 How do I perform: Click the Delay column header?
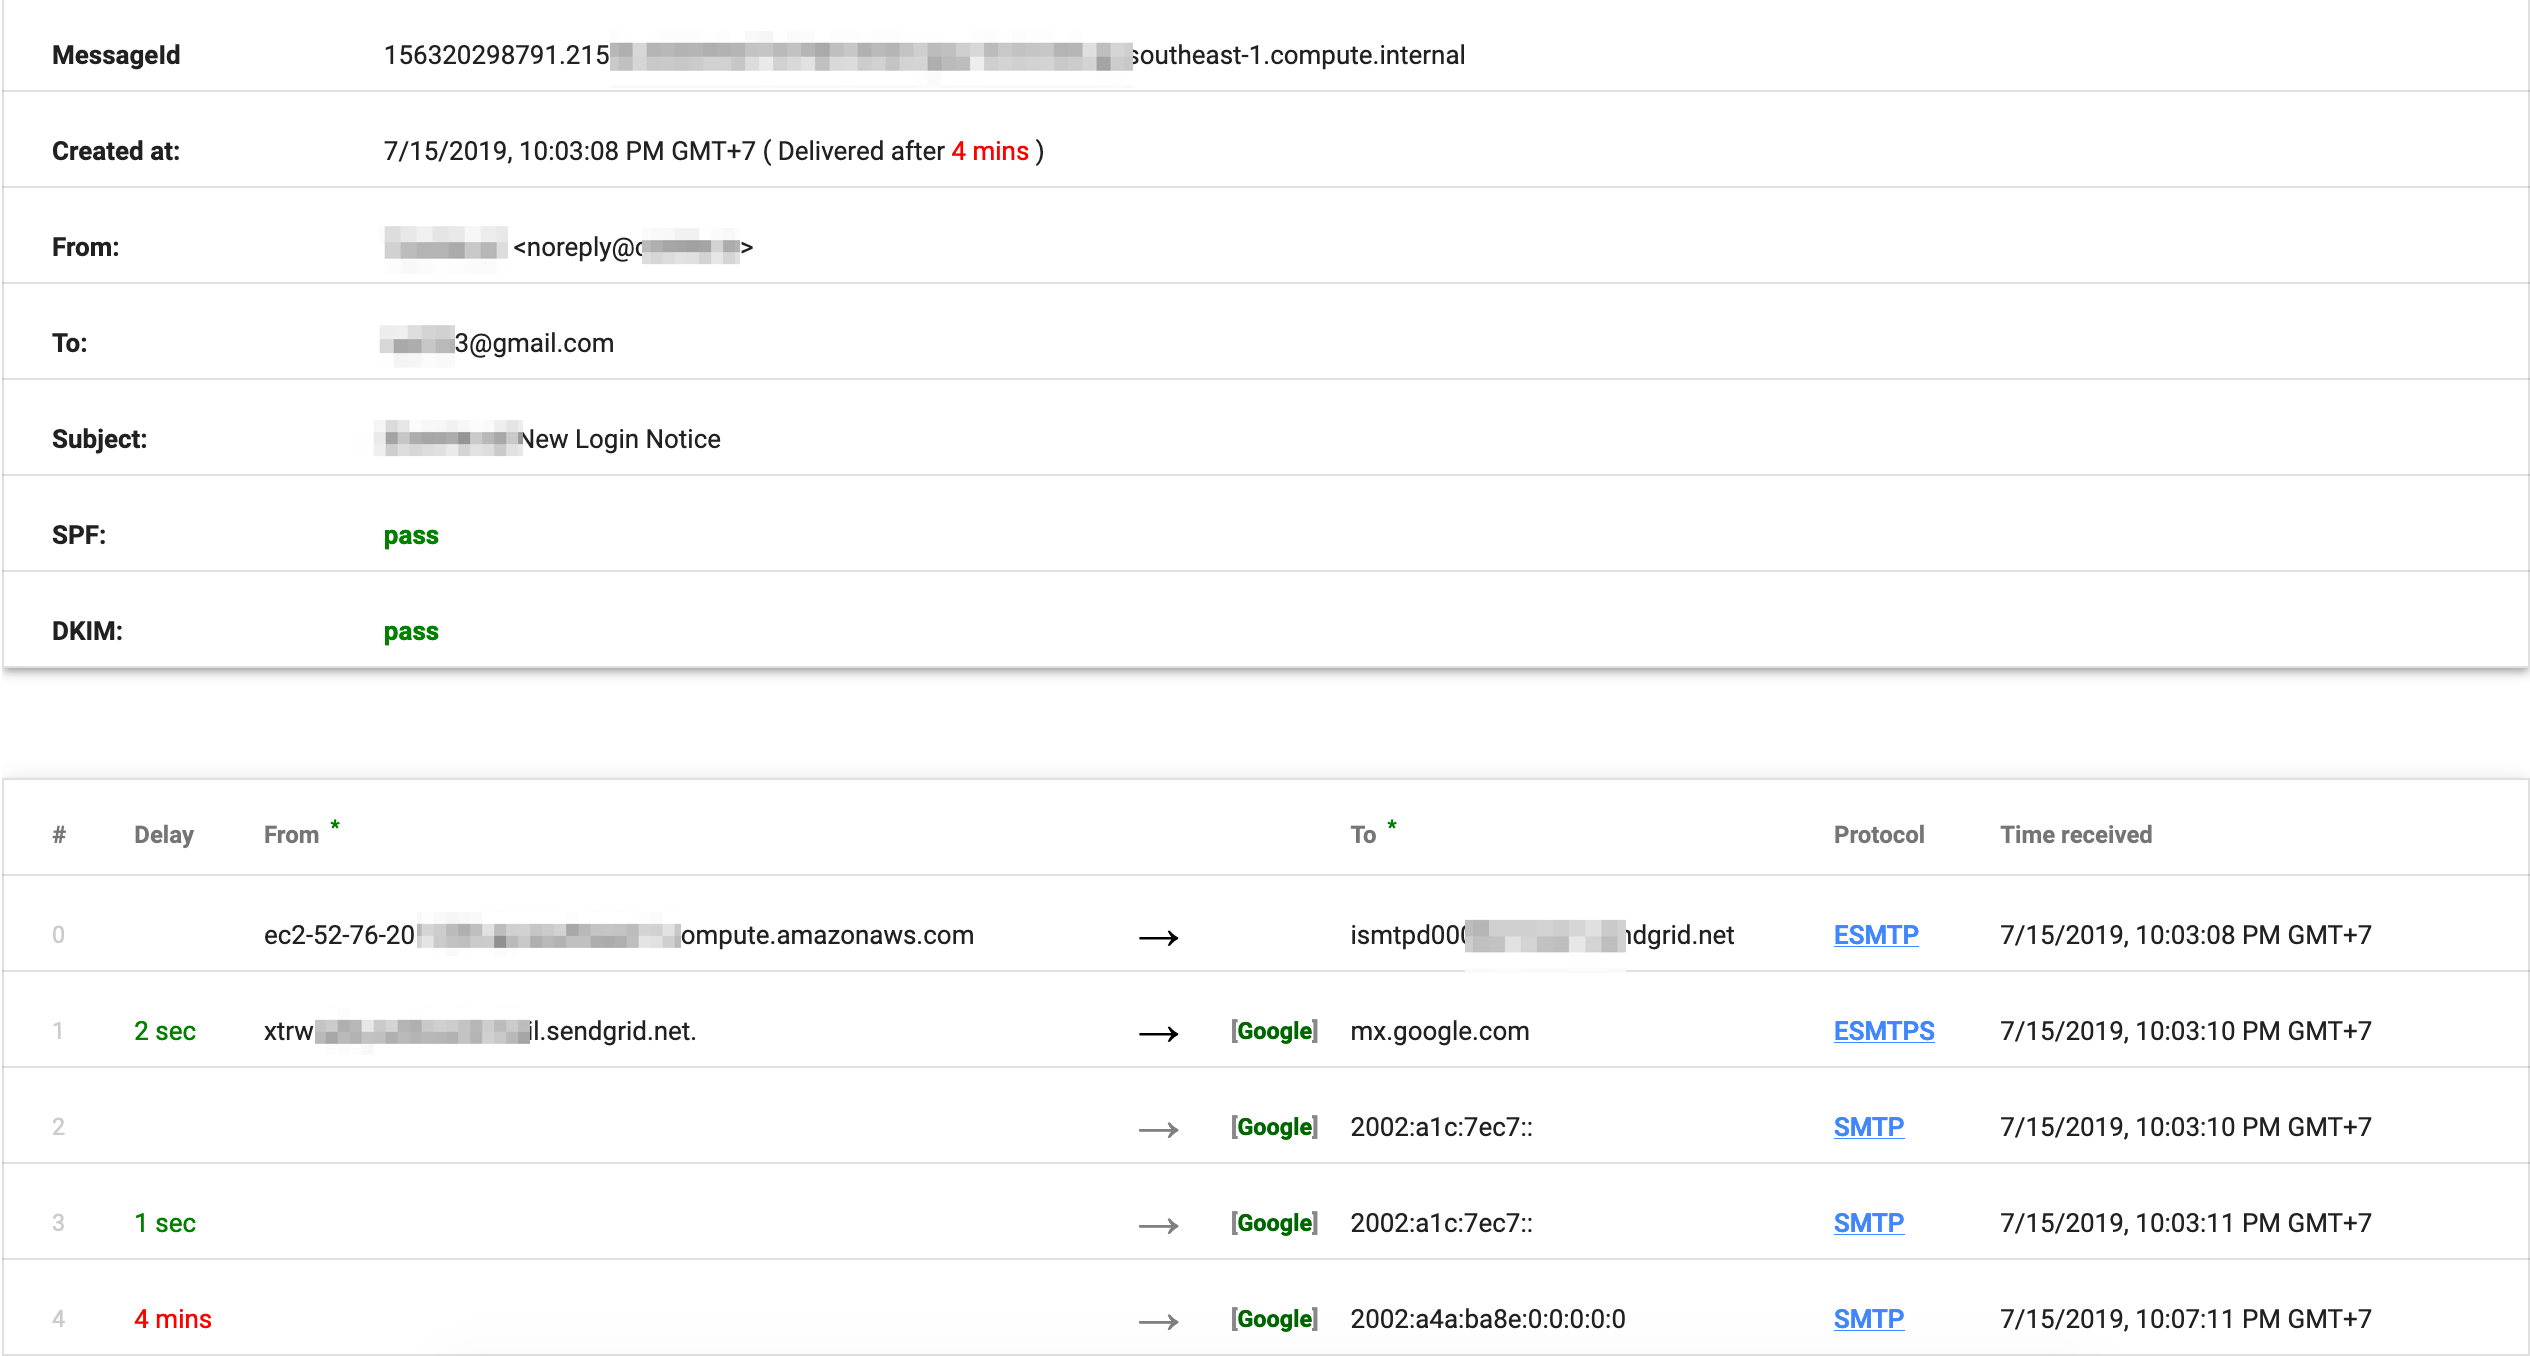[x=163, y=833]
